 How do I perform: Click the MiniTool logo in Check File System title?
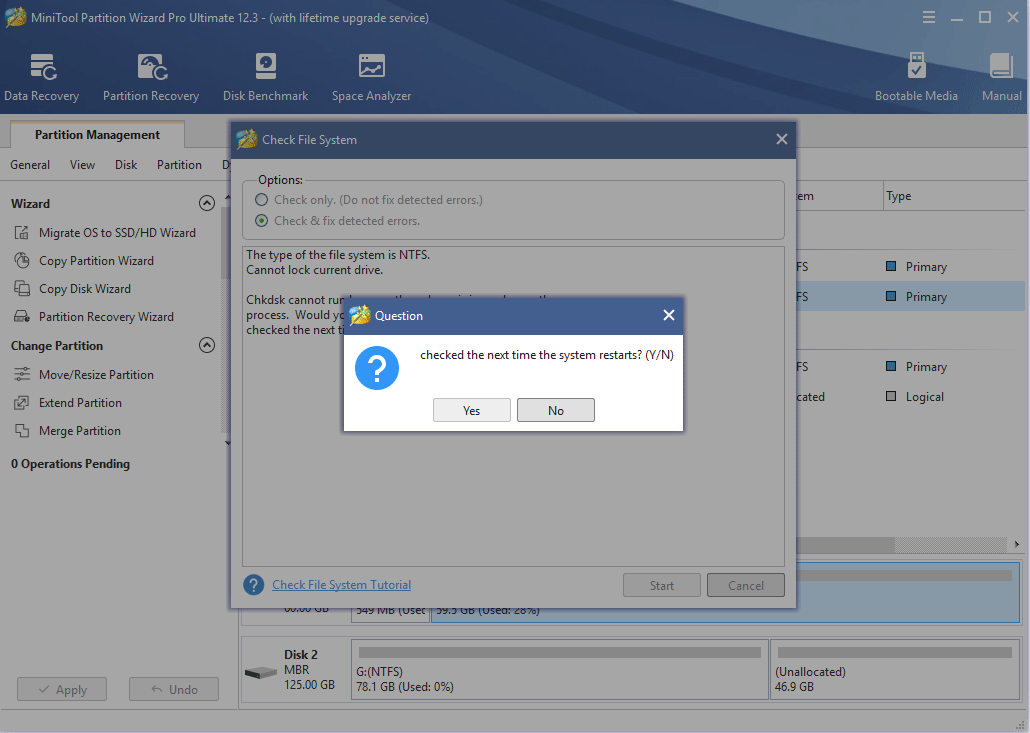pyautogui.click(x=247, y=139)
